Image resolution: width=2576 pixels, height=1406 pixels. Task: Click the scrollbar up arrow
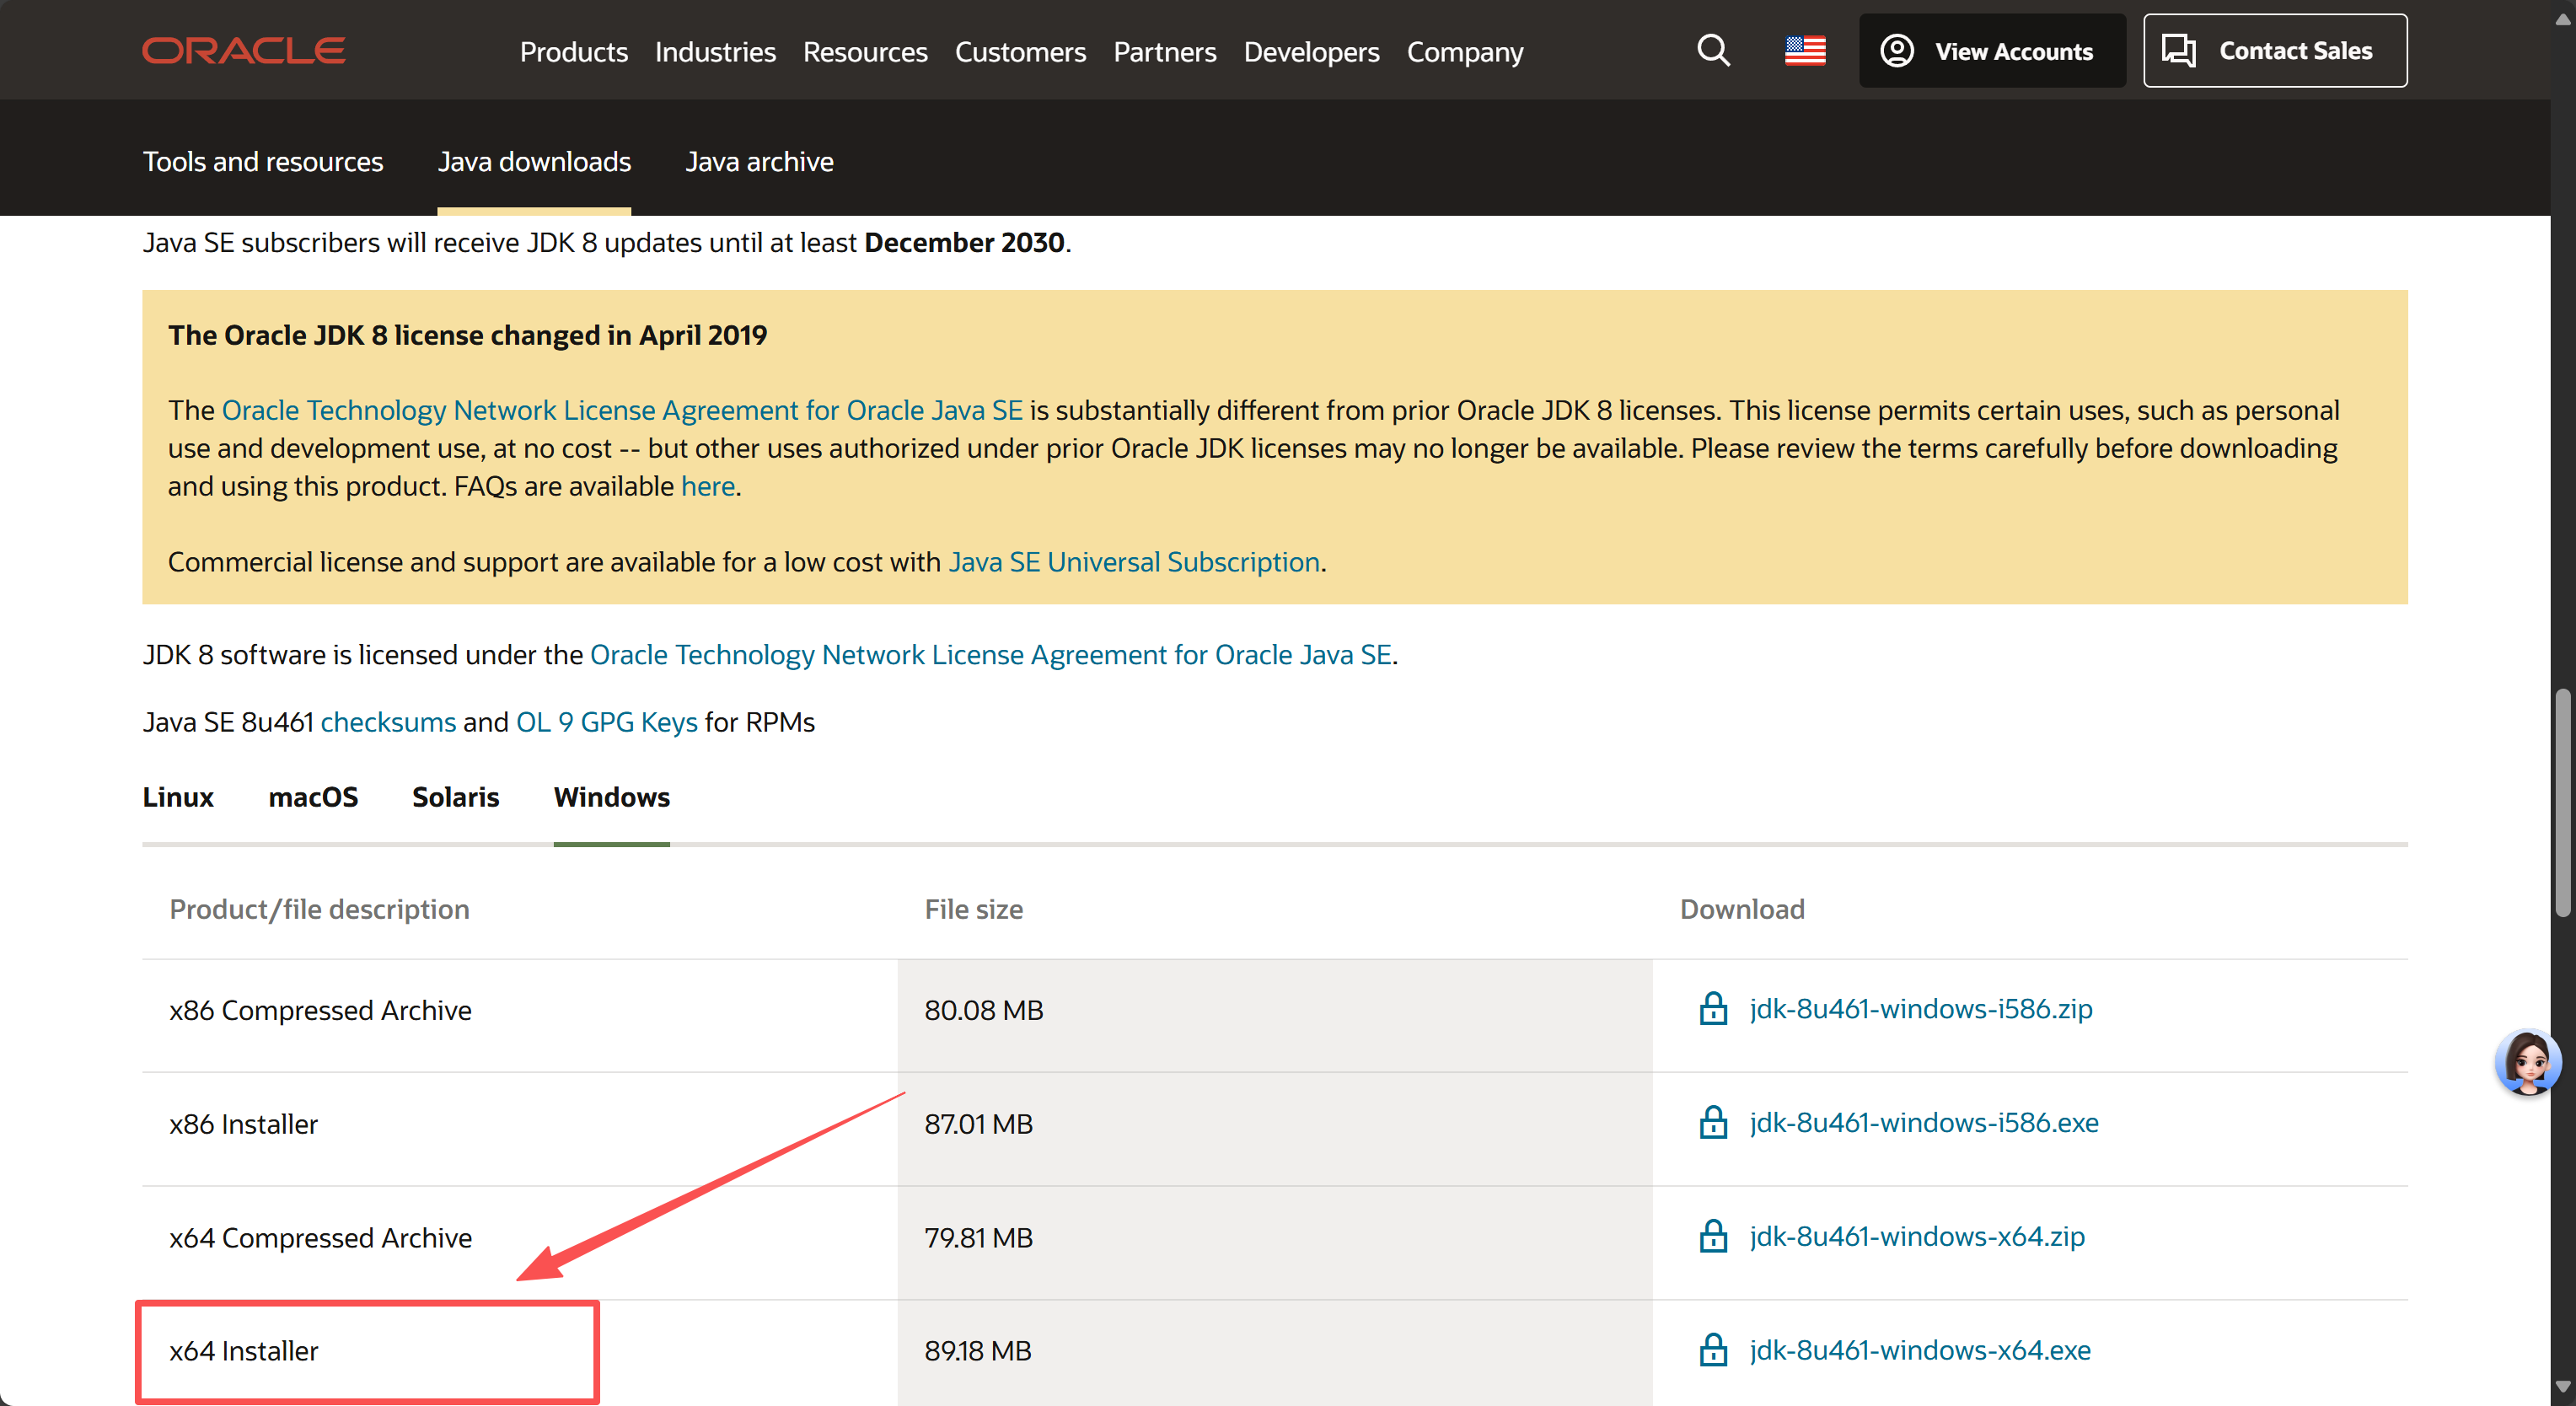[x=2562, y=19]
